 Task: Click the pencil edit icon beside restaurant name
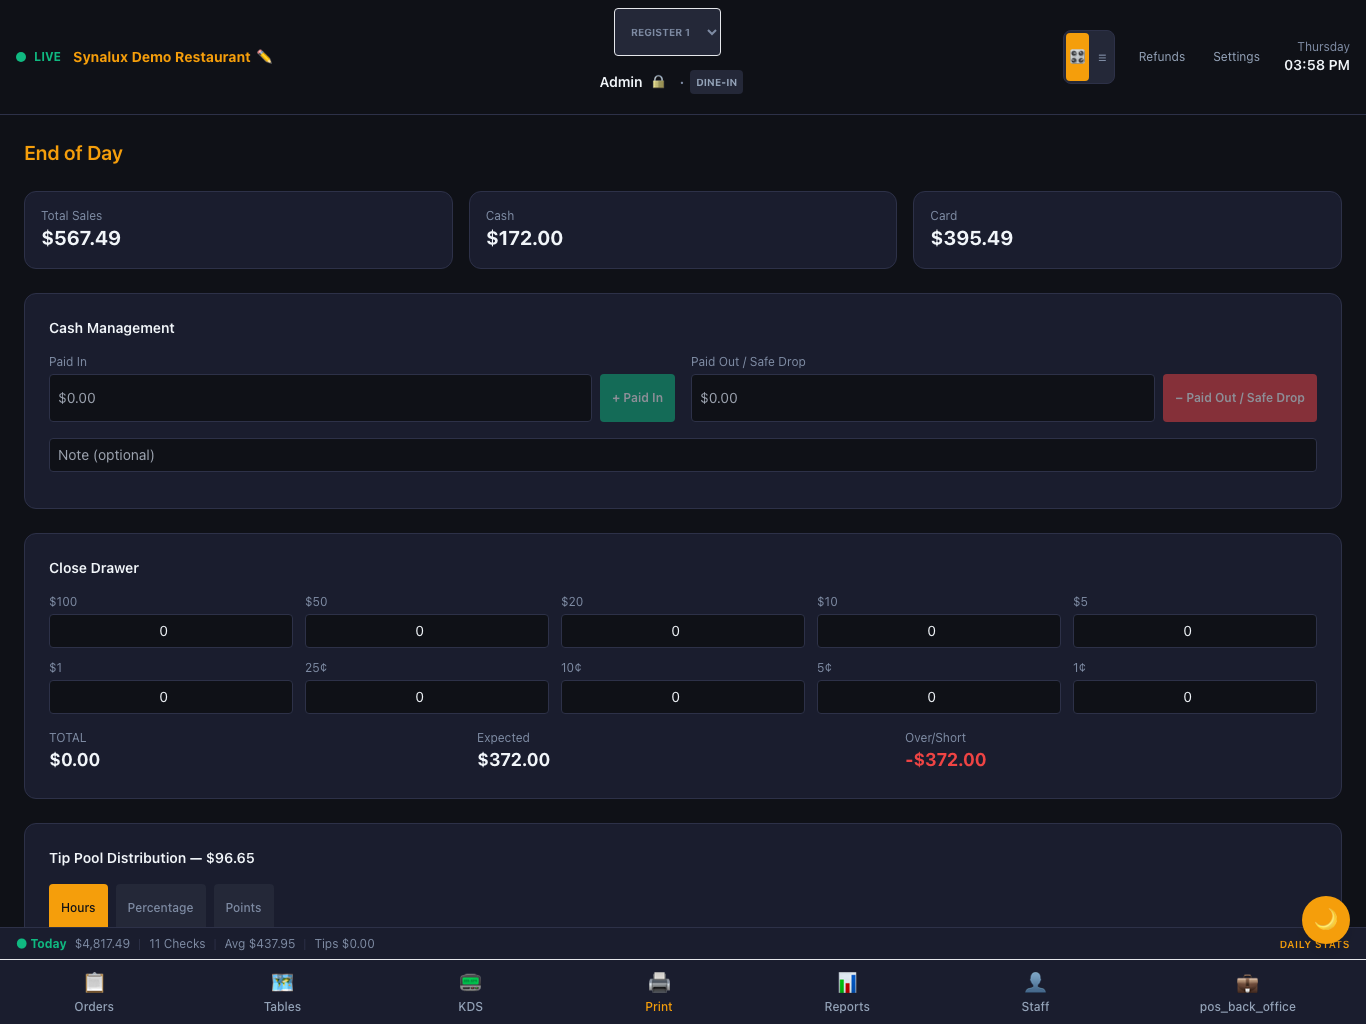(264, 57)
